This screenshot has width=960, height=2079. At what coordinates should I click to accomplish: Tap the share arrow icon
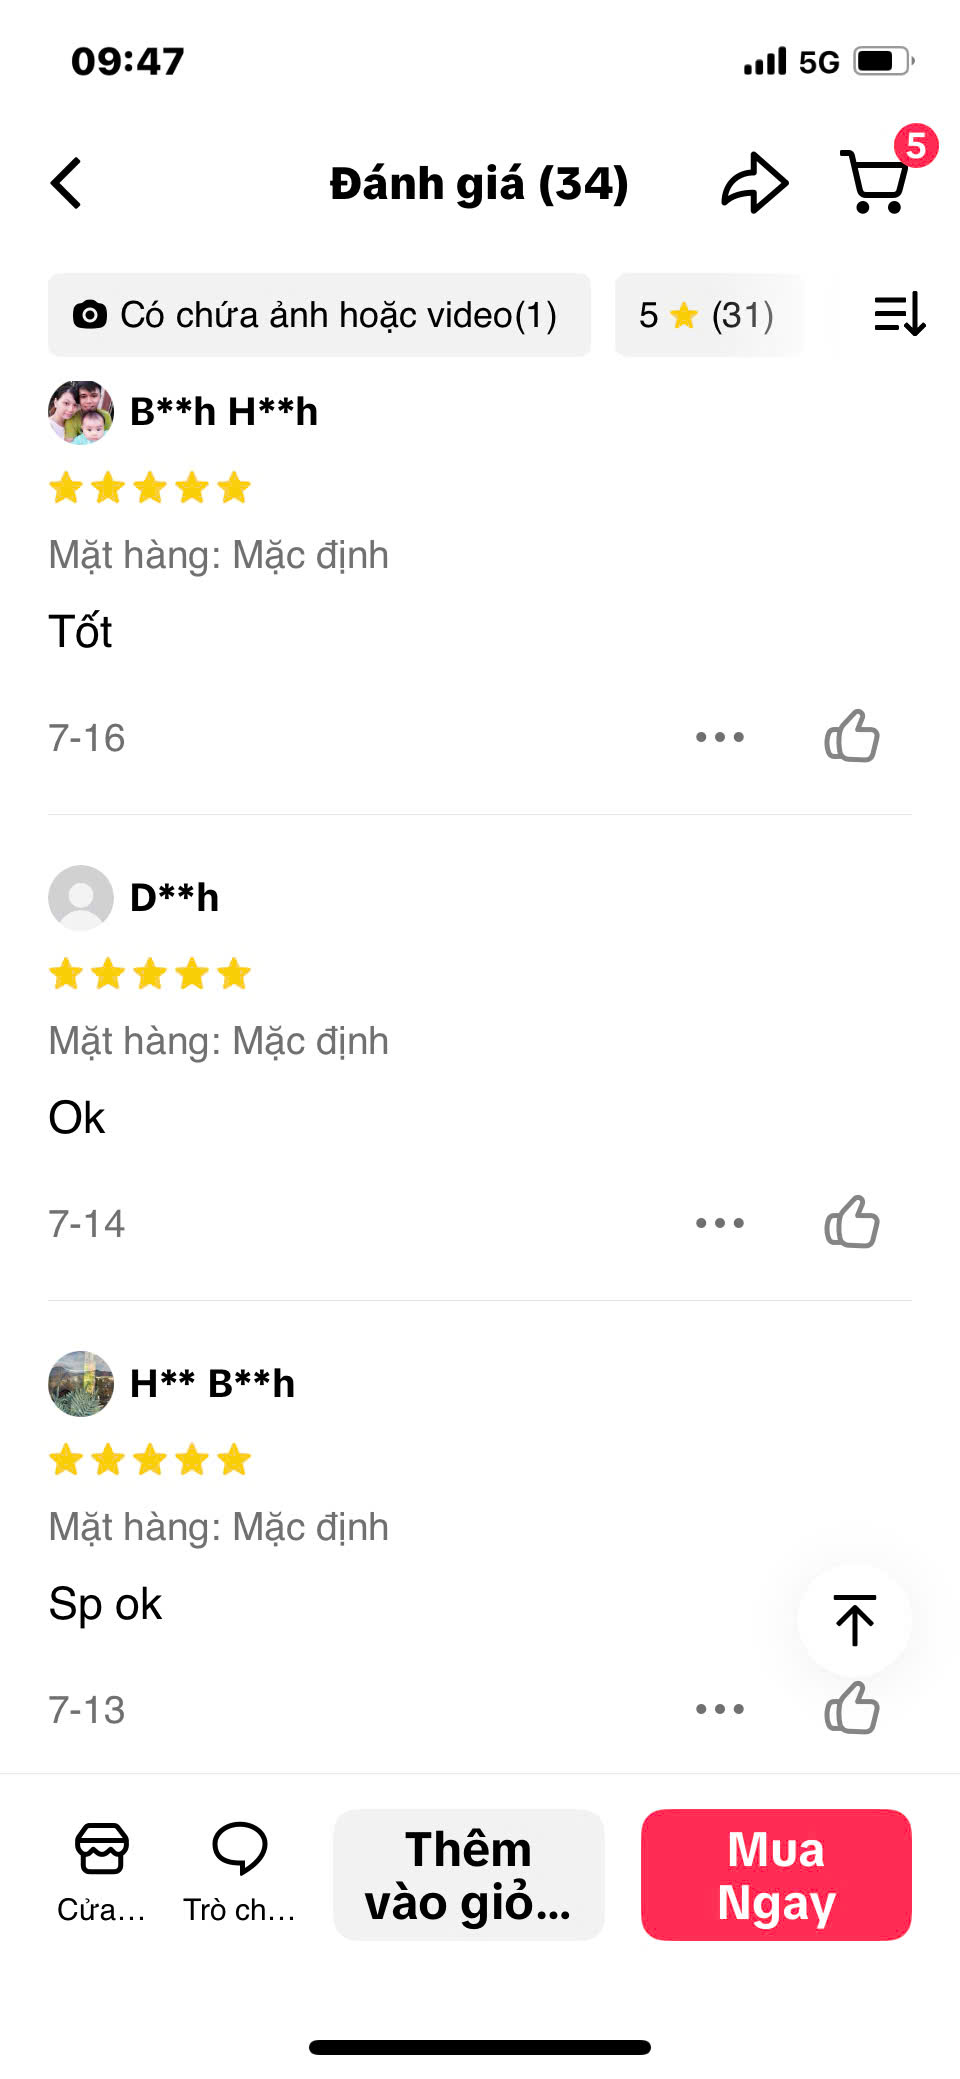tap(754, 184)
